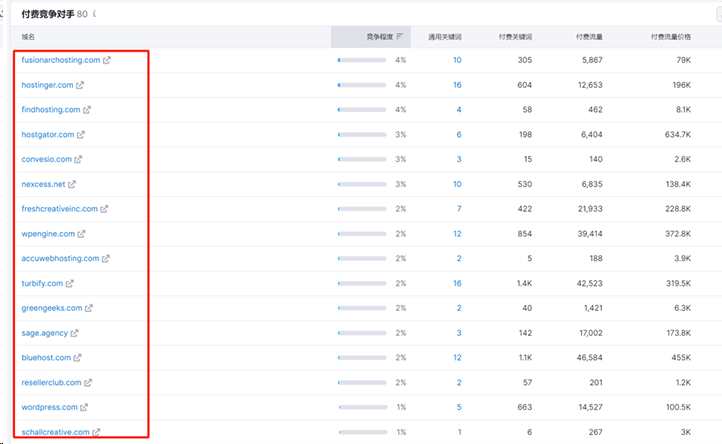The height and width of the screenshot is (444, 722).
Task: Open sage.agency domain link
Action: (45, 333)
